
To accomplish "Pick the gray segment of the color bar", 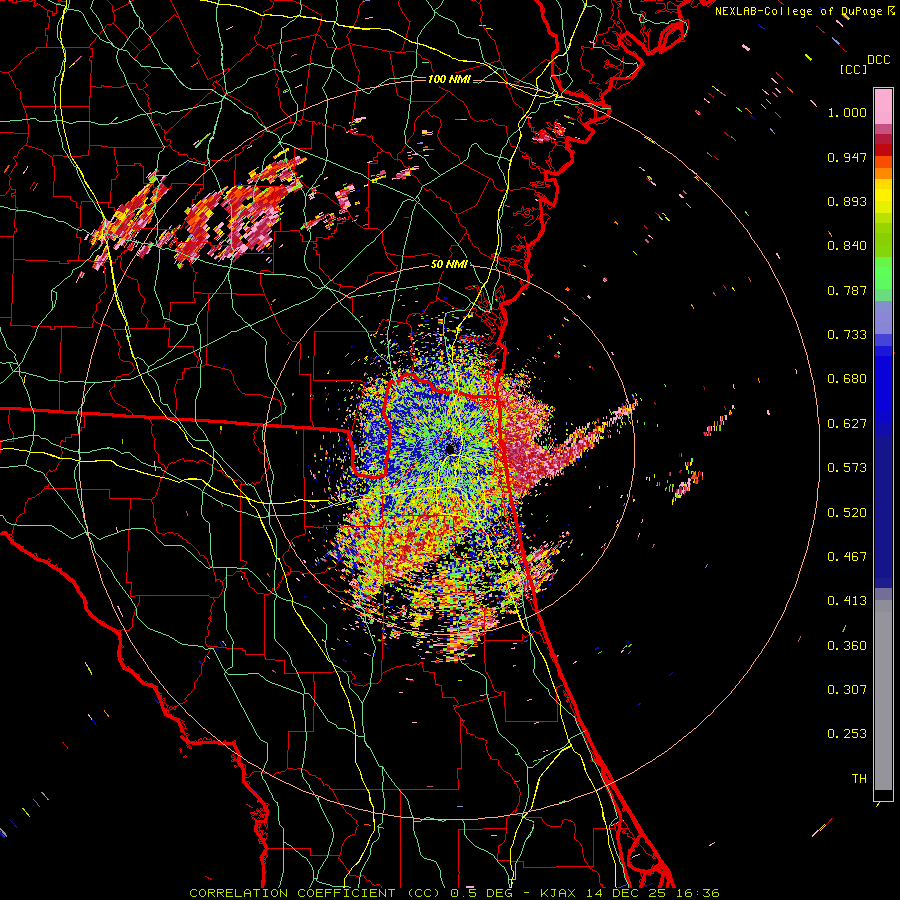I will click(x=883, y=695).
